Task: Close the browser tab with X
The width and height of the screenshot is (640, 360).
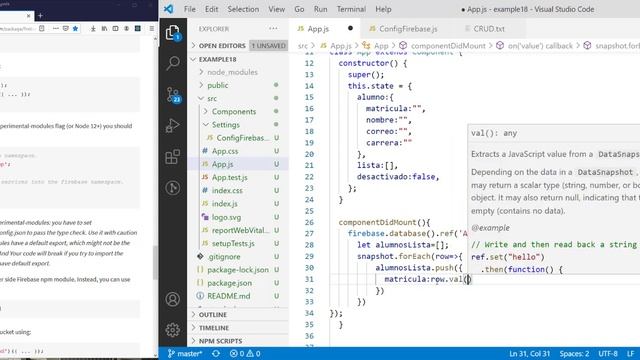Action: click(x=28, y=16)
